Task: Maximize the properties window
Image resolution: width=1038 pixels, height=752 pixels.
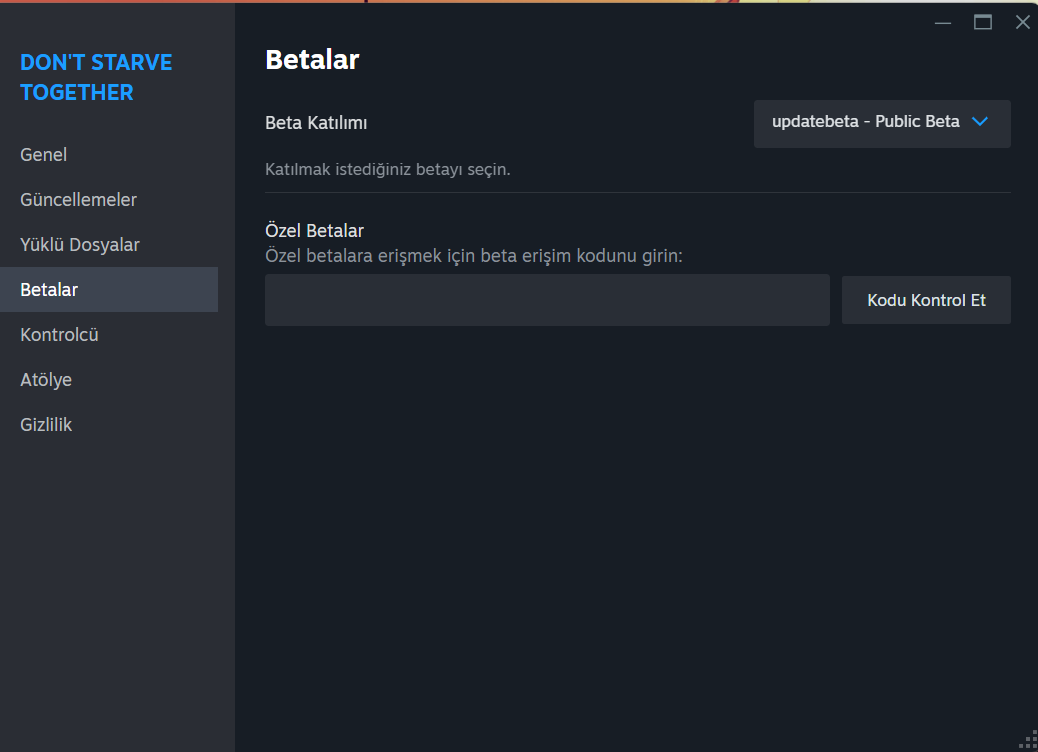Action: pyautogui.click(x=983, y=23)
